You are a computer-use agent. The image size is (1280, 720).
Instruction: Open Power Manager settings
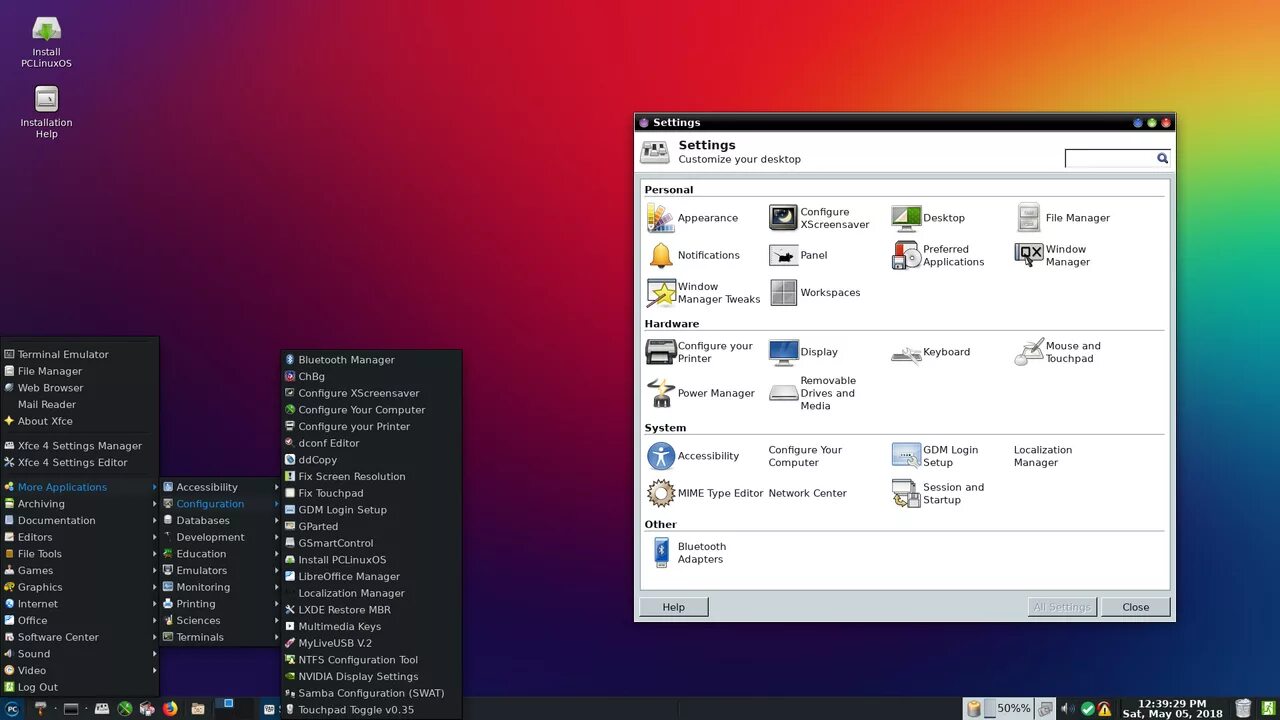tap(701, 393)
